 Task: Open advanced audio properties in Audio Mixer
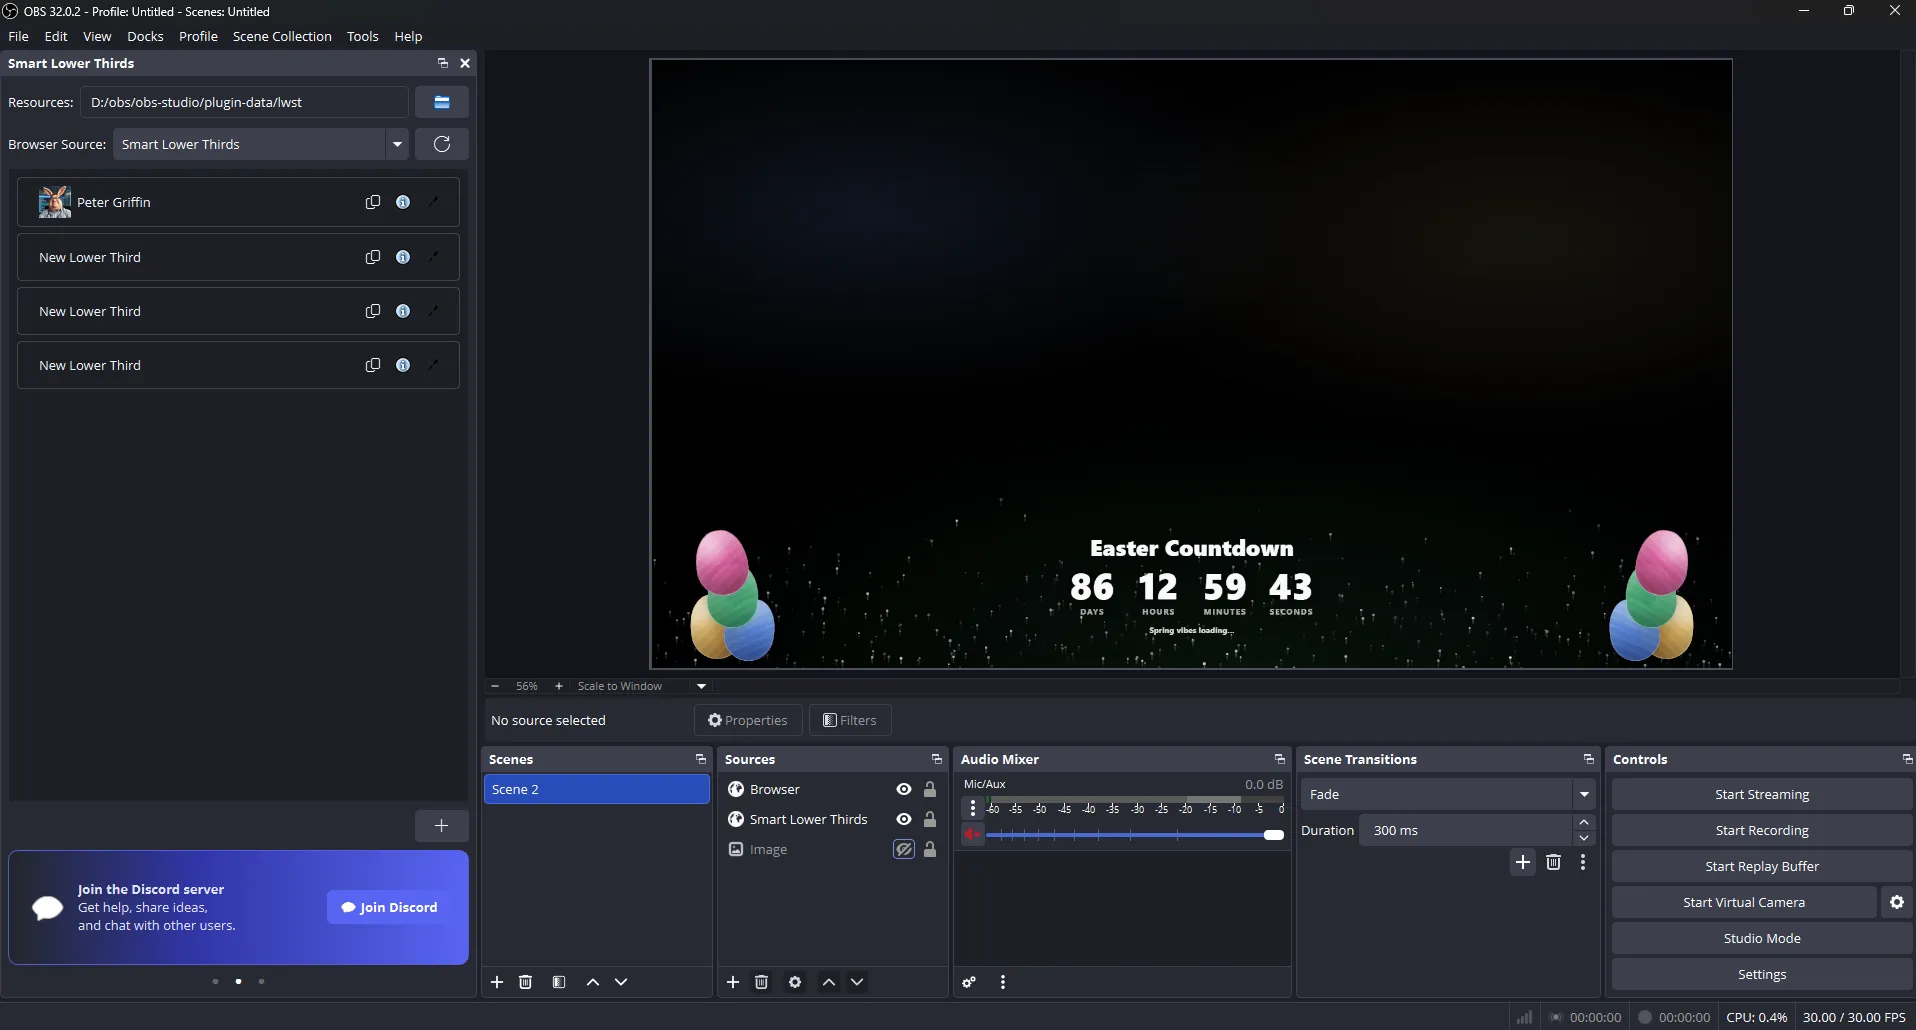pyautogui.click(x=968, y=982)
